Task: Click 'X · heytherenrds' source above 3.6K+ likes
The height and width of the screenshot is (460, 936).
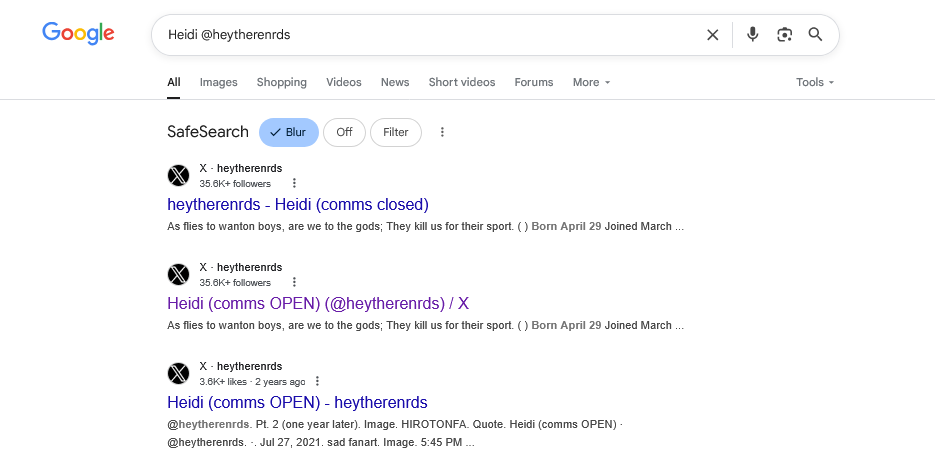Action: [x=241, y=366]
